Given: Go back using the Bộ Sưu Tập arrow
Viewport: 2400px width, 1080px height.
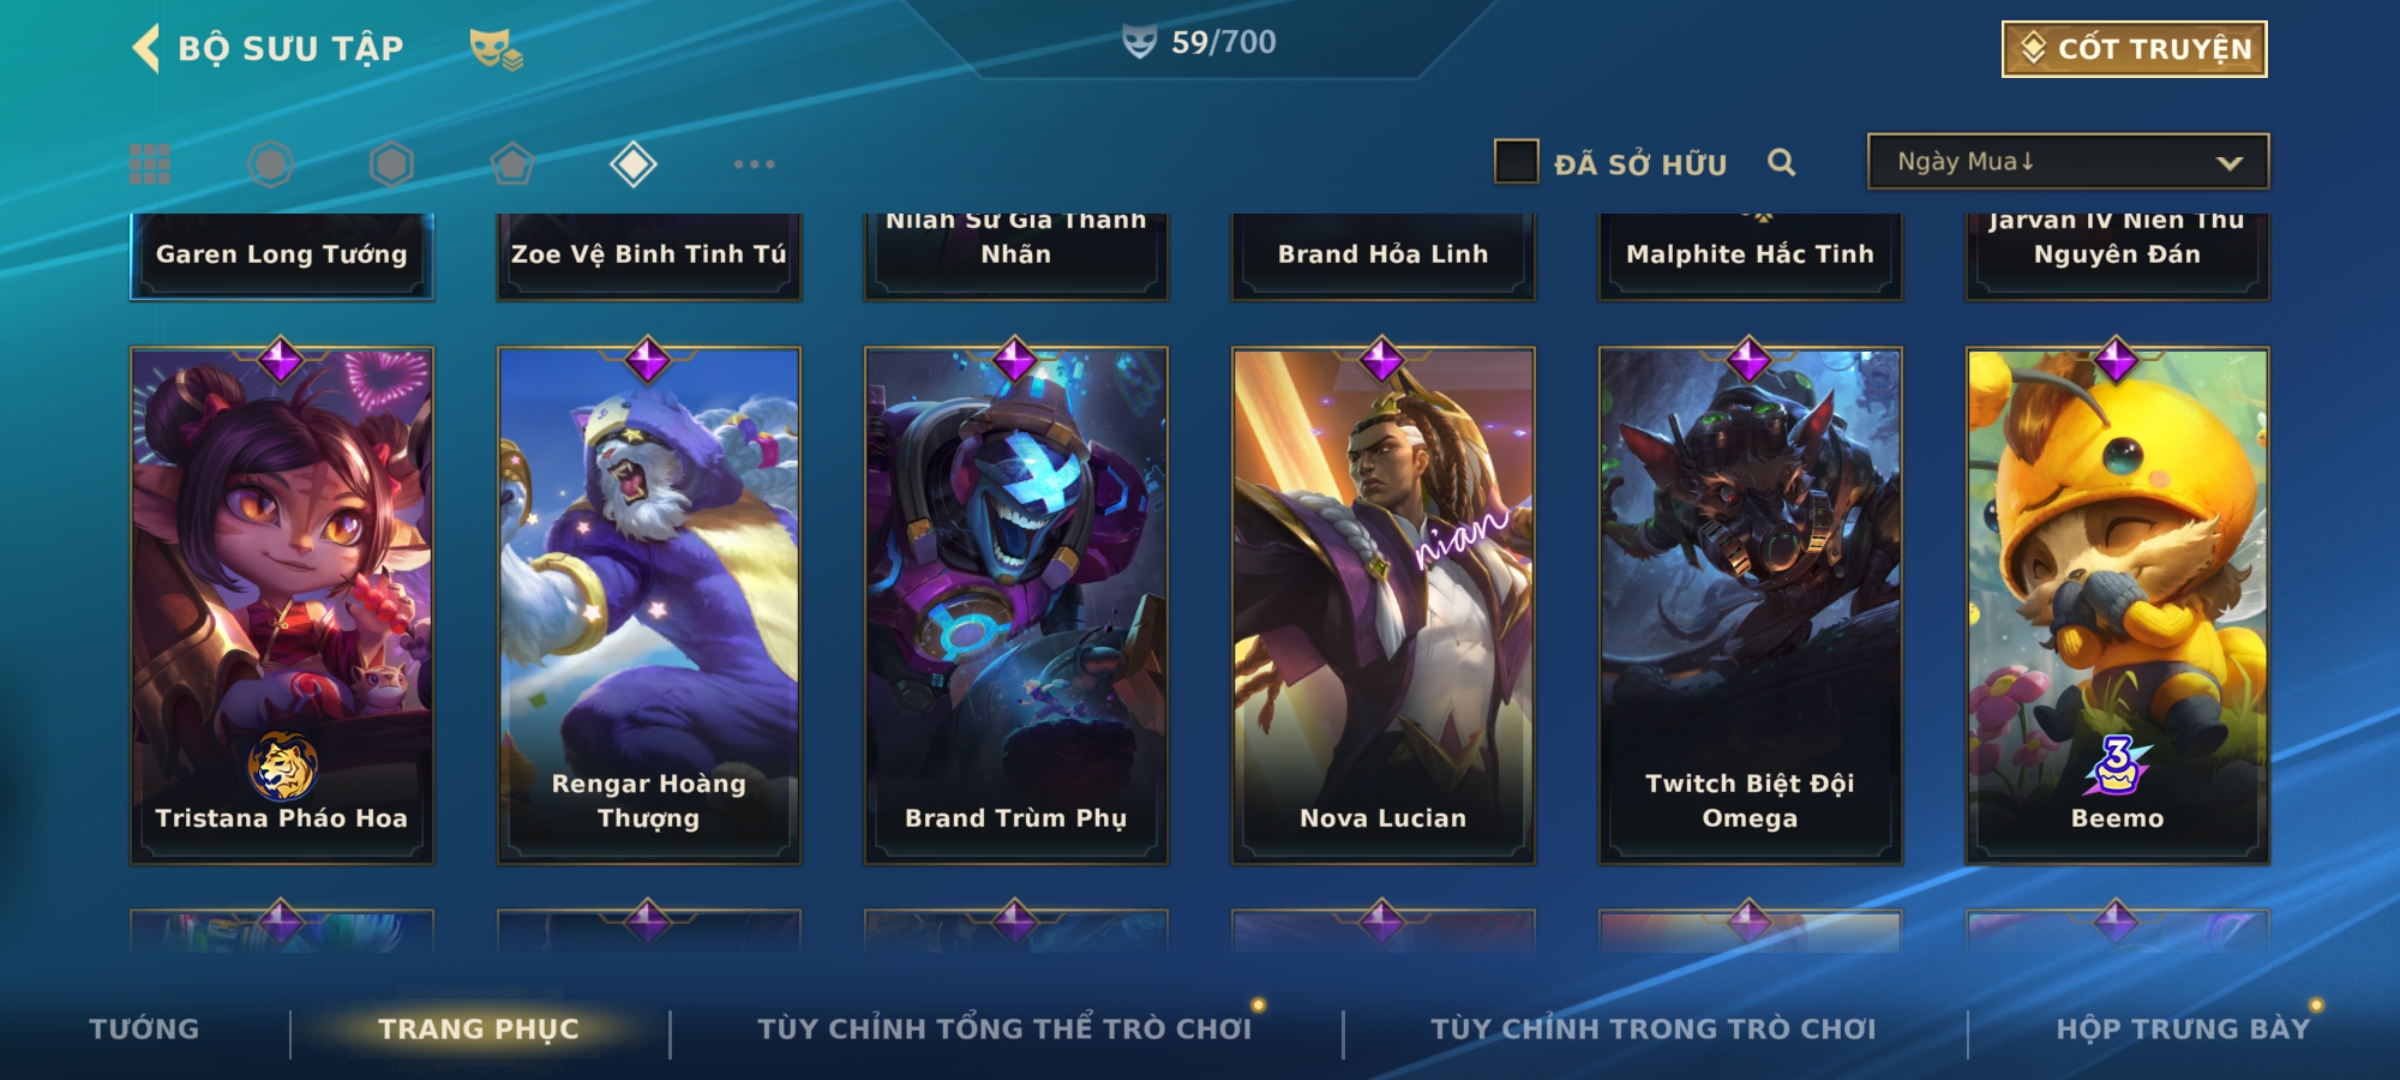Looking at the screenshot, I should (146, 48).
